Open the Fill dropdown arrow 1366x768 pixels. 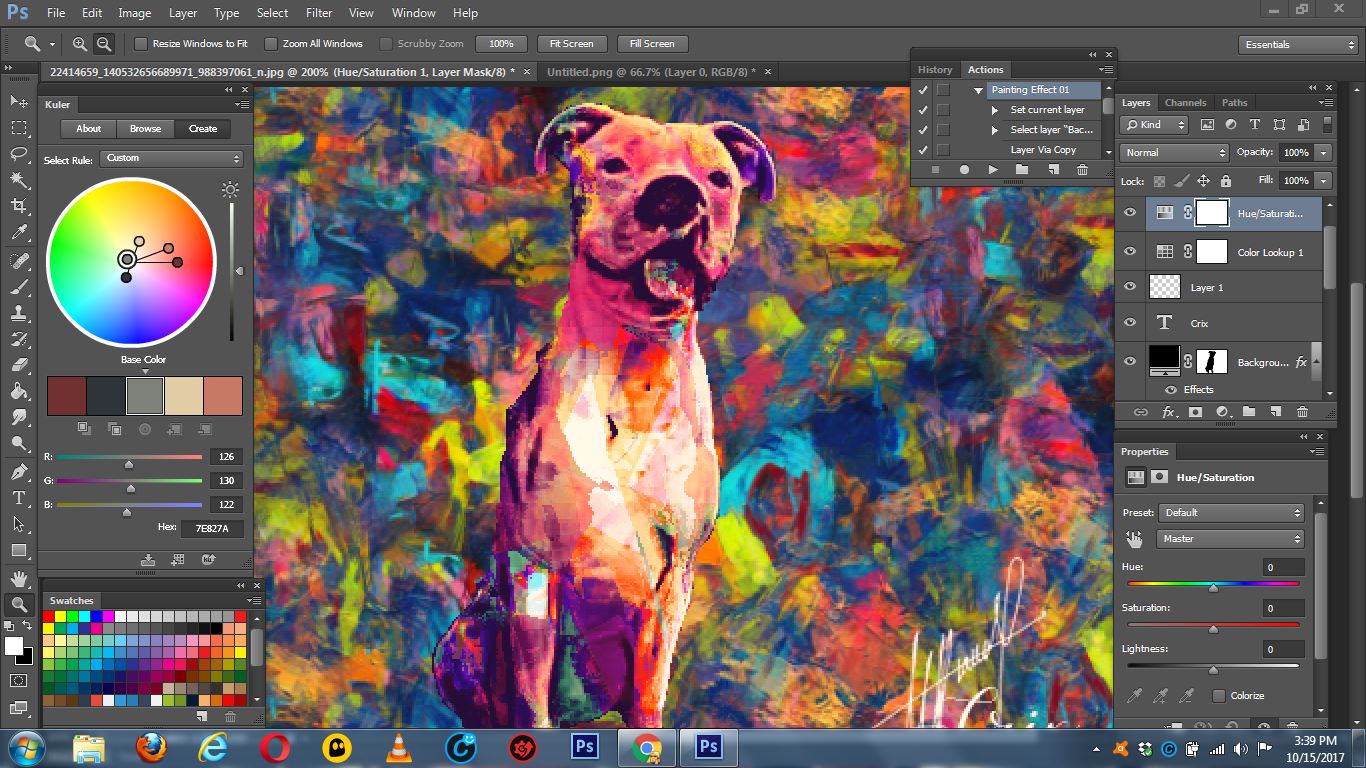click(x=1324, y=181)
